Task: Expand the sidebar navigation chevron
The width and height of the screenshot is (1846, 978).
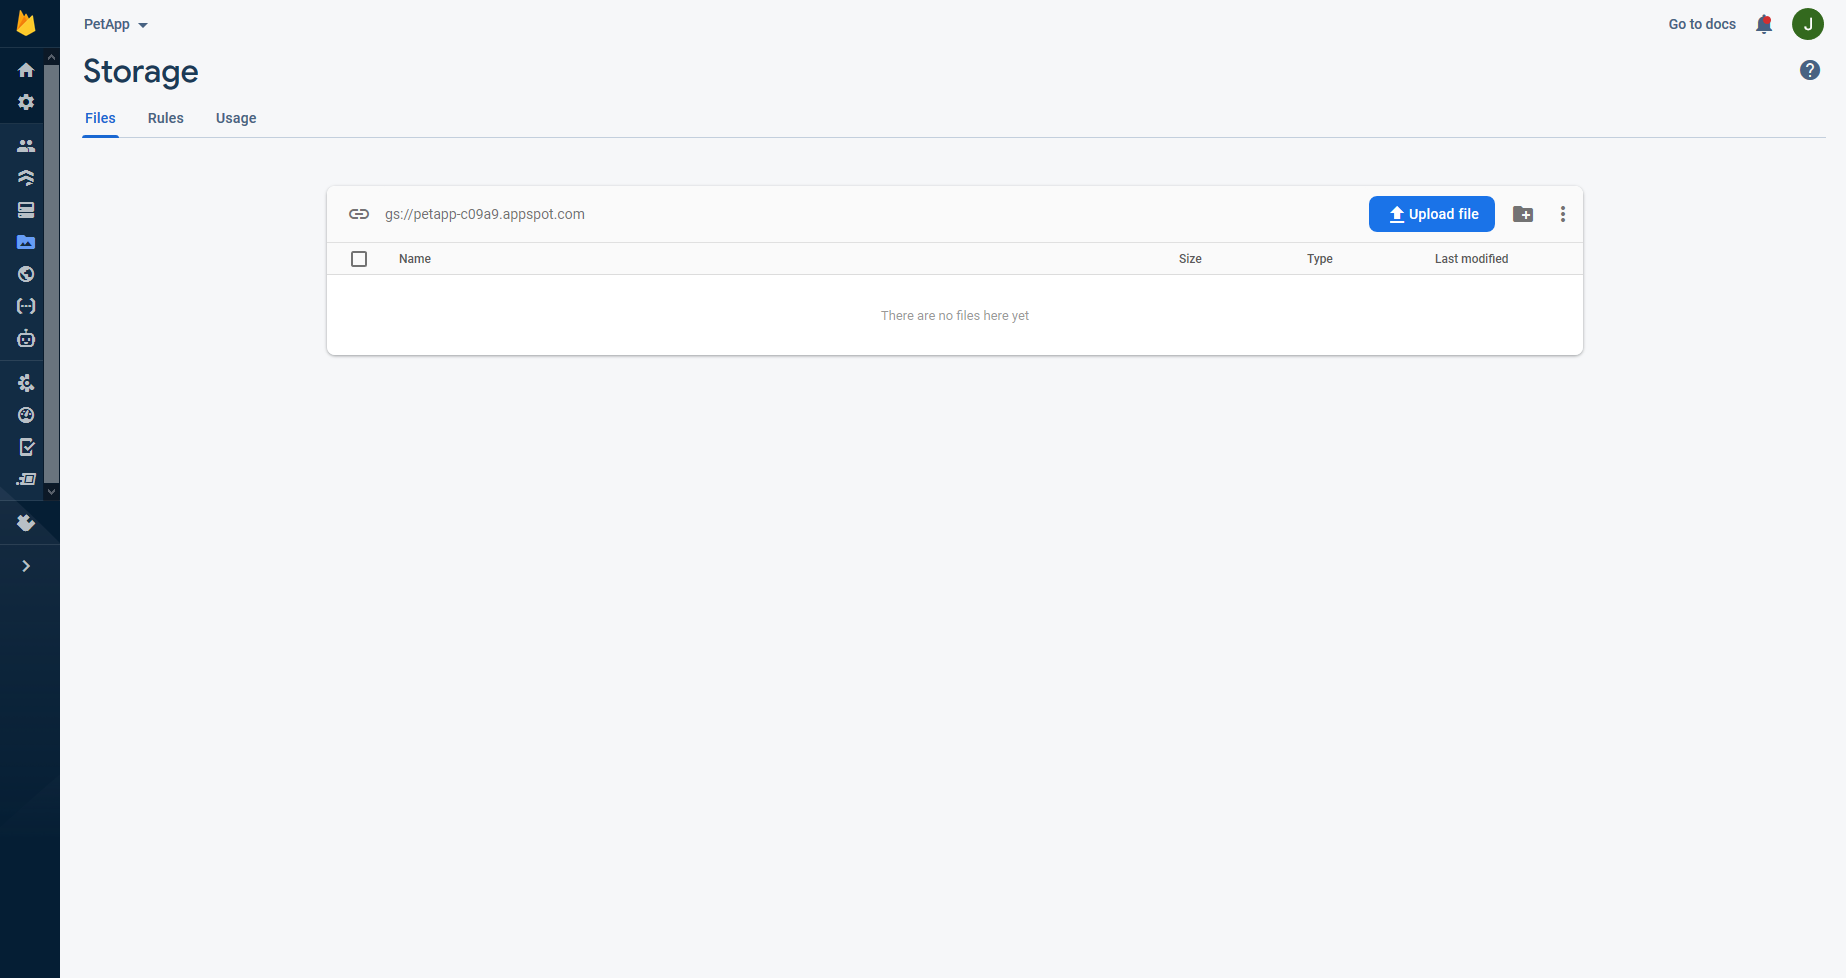Action: pos(26,566)
